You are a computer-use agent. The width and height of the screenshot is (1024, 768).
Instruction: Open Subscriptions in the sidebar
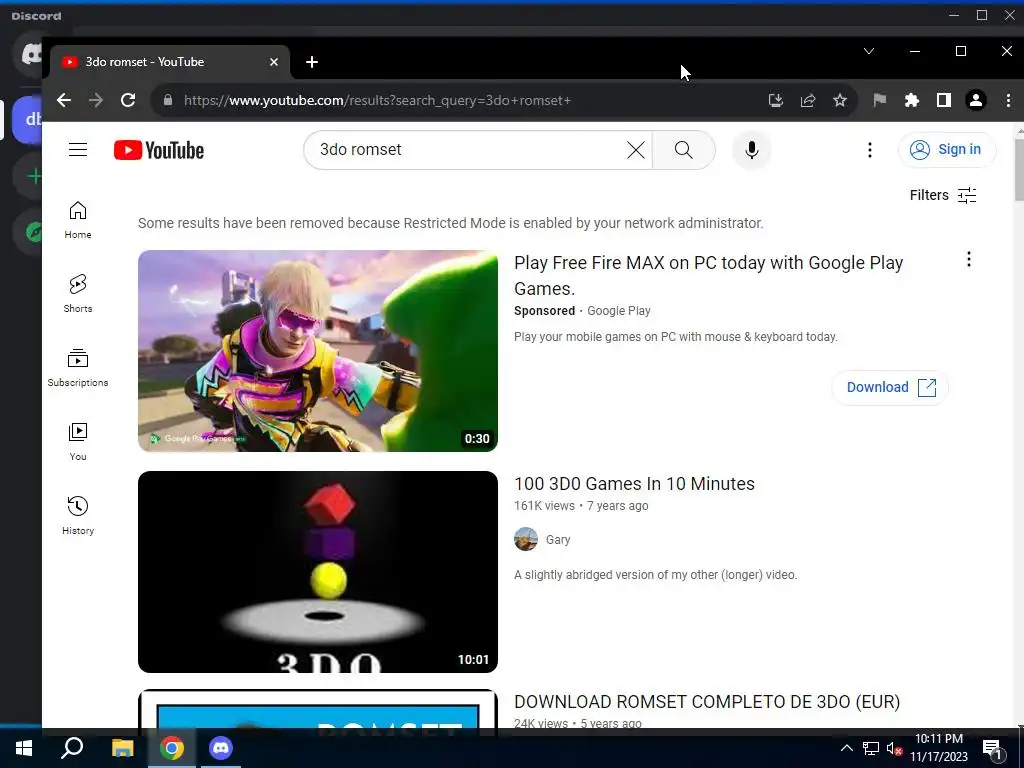pyautogui.click(x=78, y=368)
